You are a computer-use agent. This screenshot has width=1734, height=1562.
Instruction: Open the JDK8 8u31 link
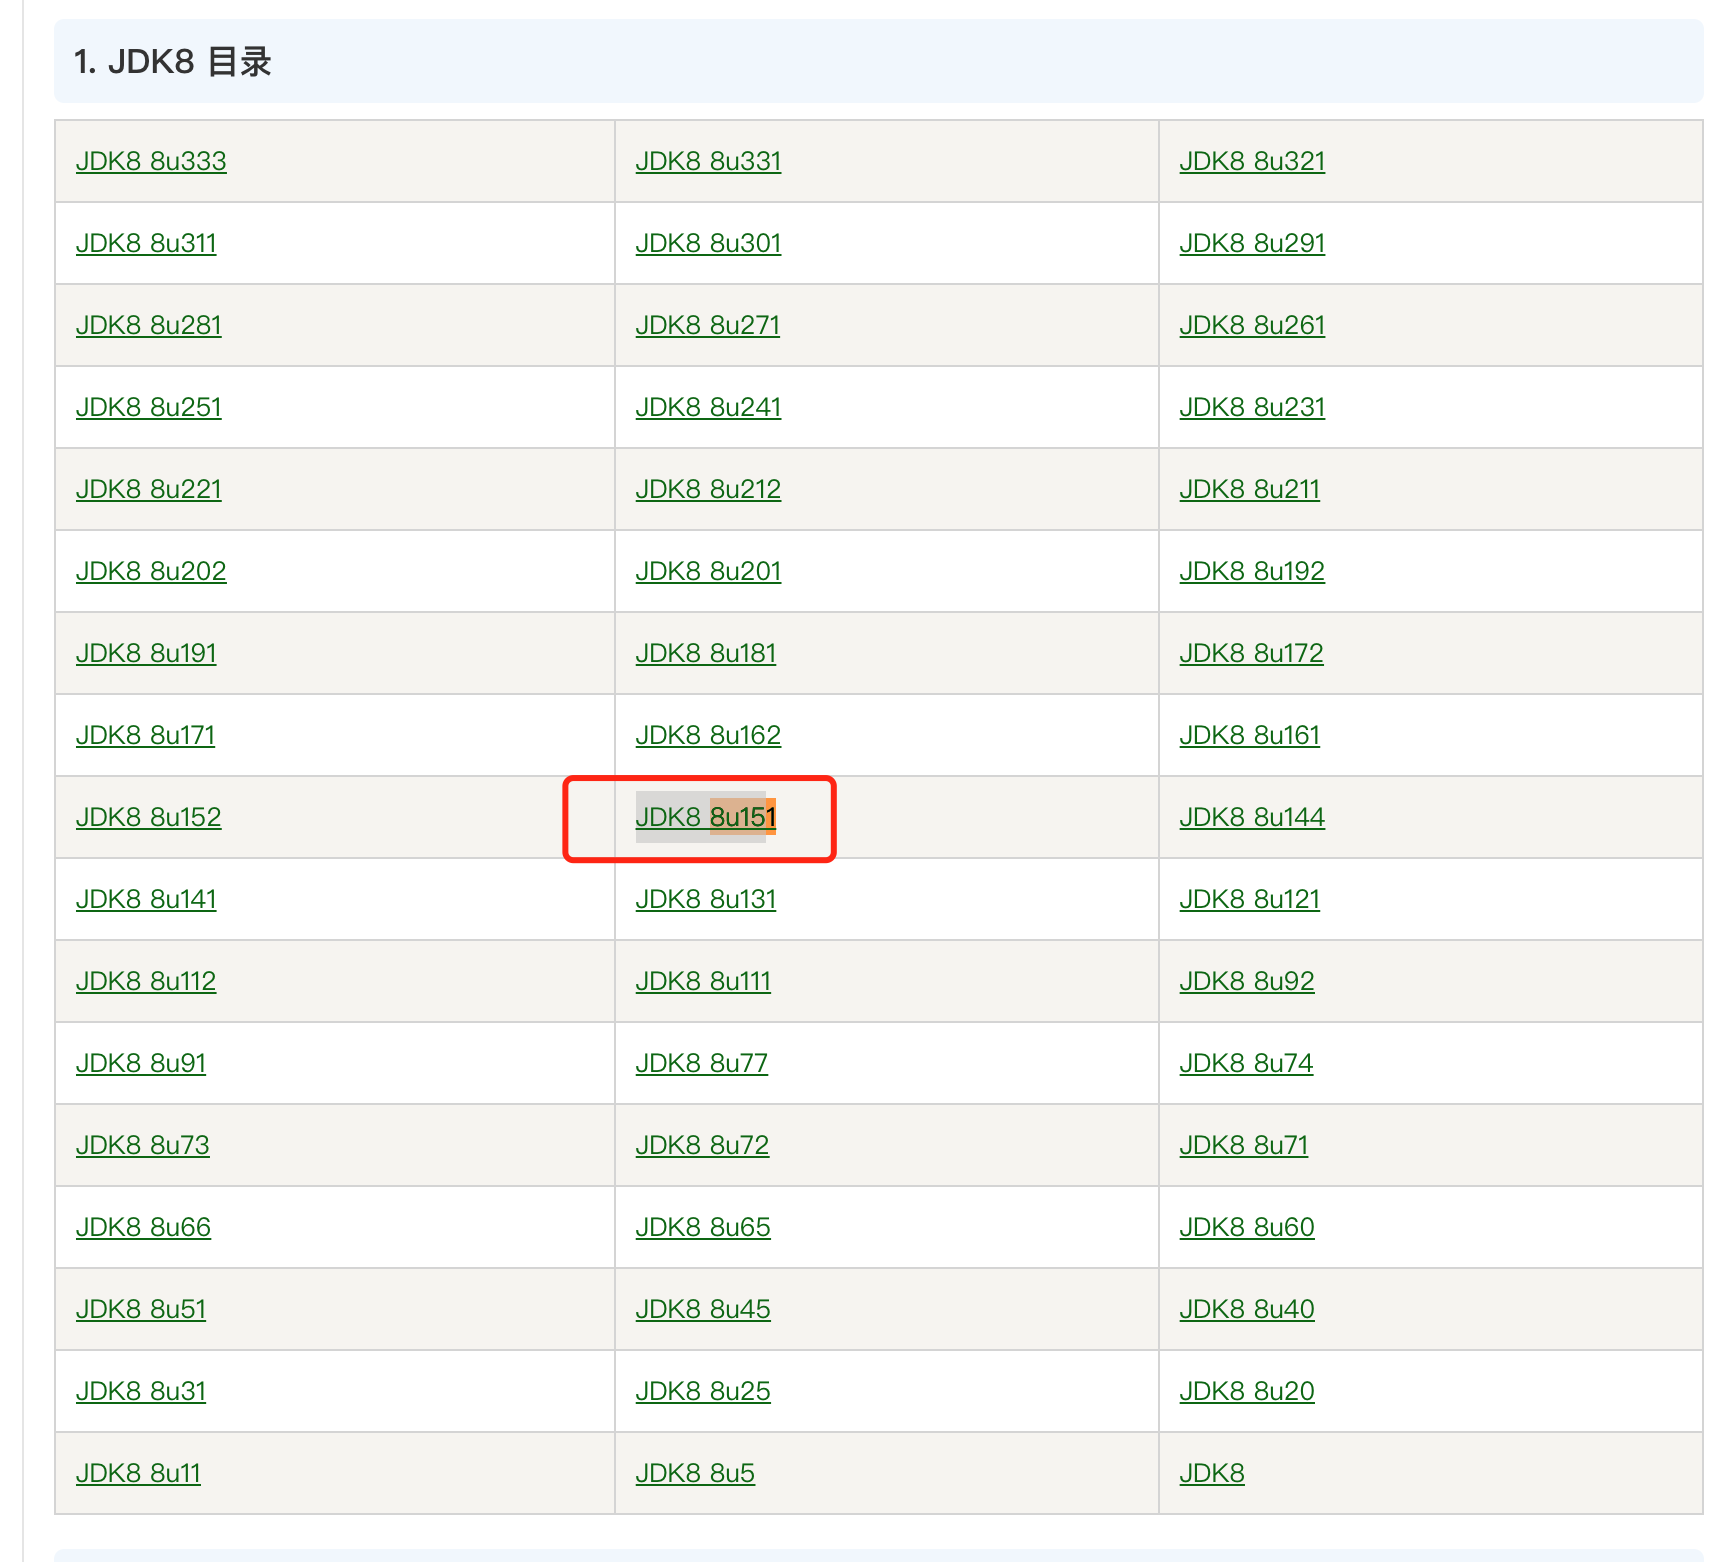coord(141,1391)
